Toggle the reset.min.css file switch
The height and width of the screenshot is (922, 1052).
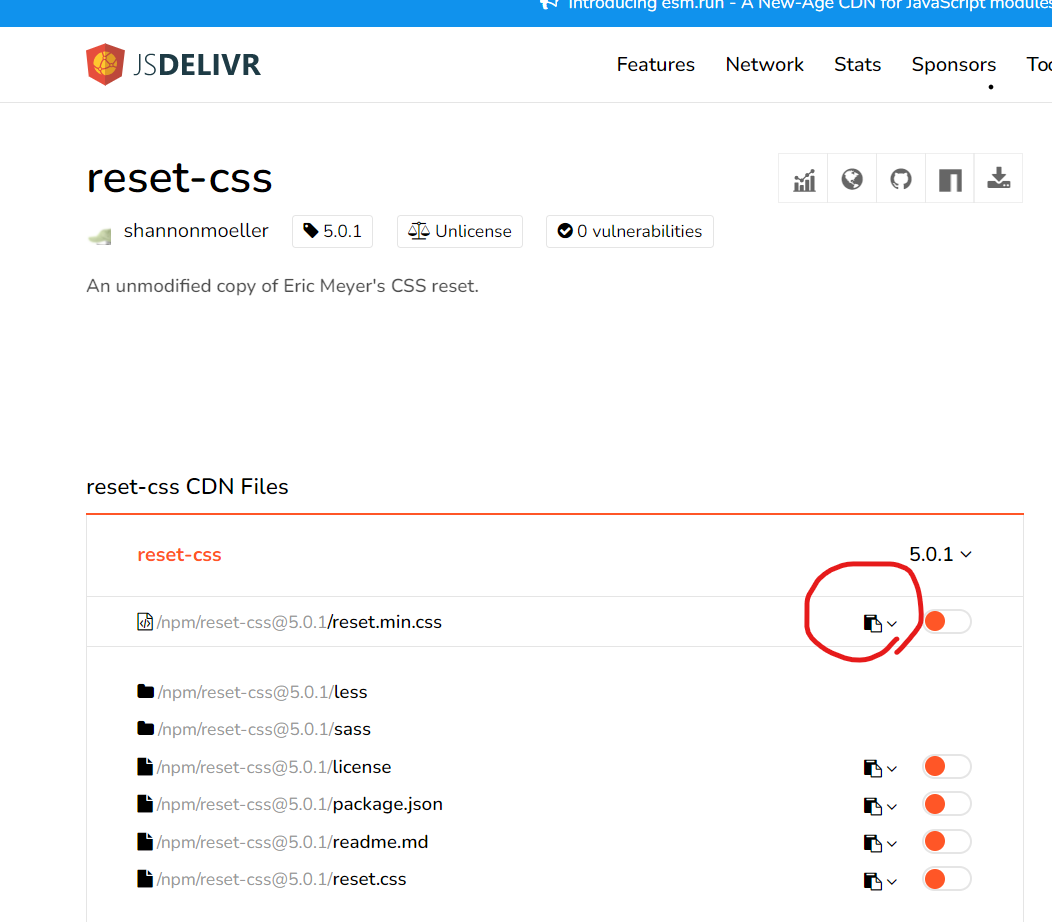947,621
